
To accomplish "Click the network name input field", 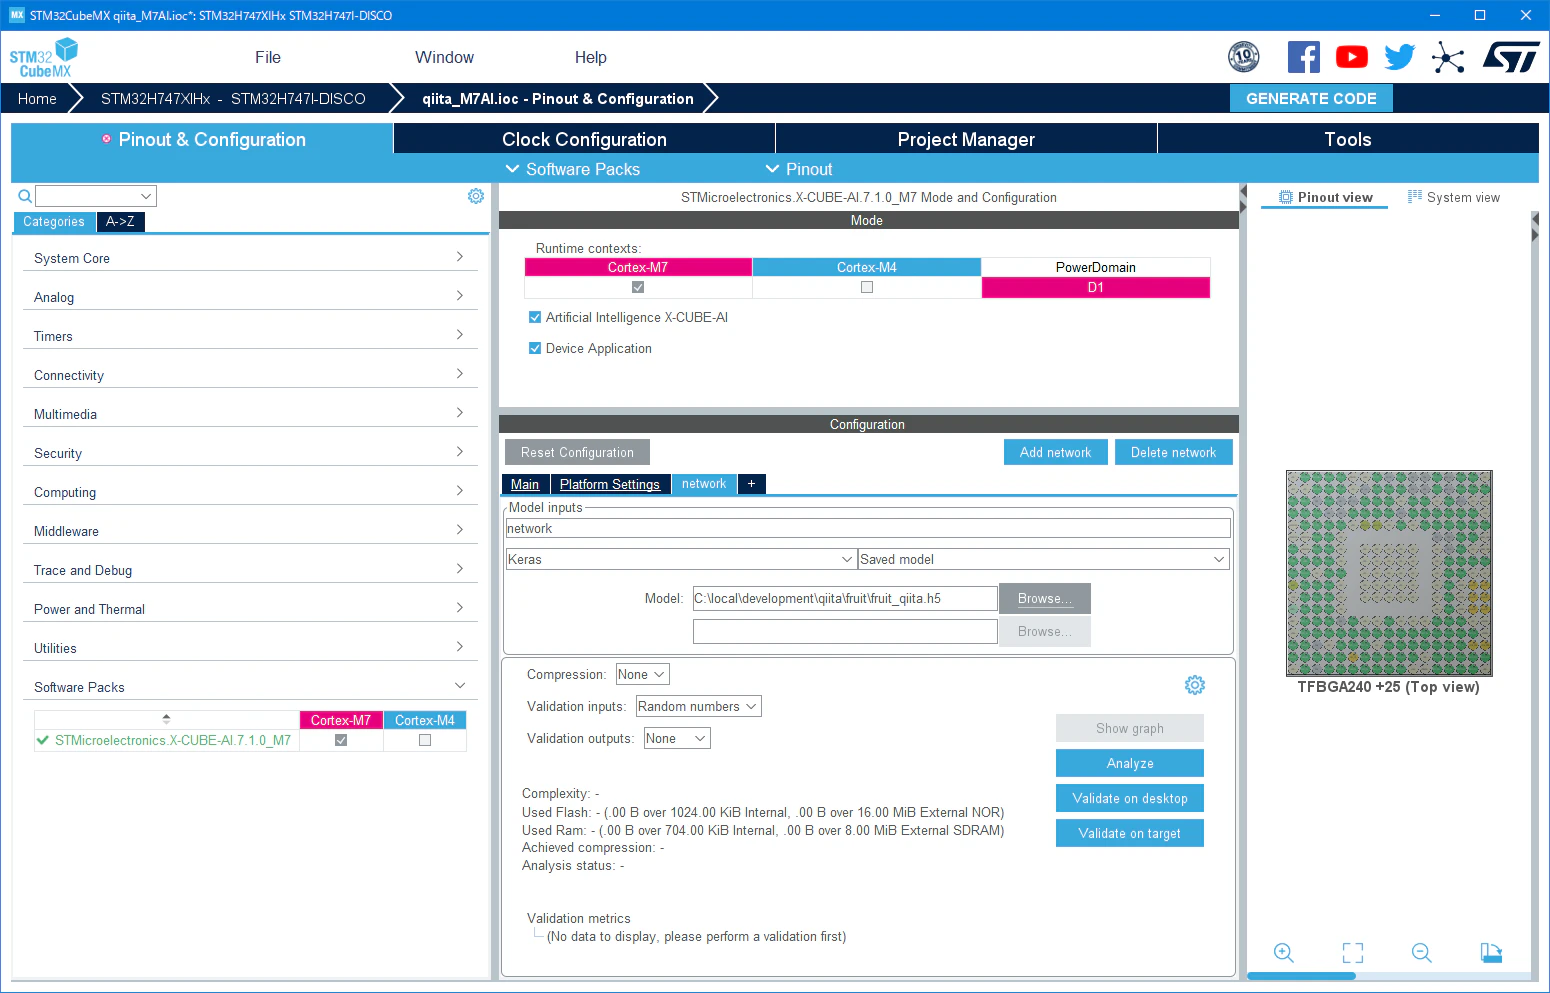I will click(868, 528).
